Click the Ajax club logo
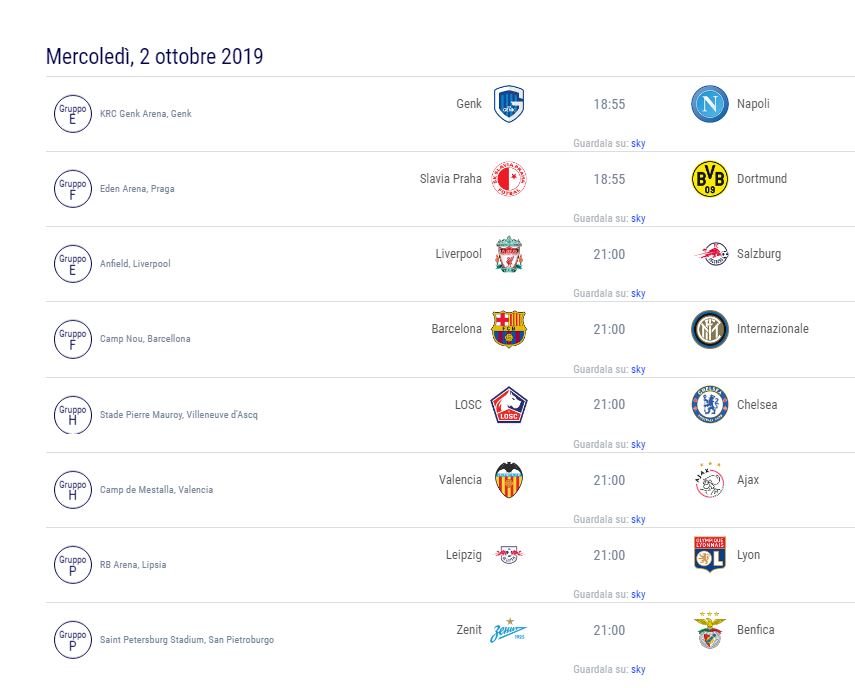 709,480
